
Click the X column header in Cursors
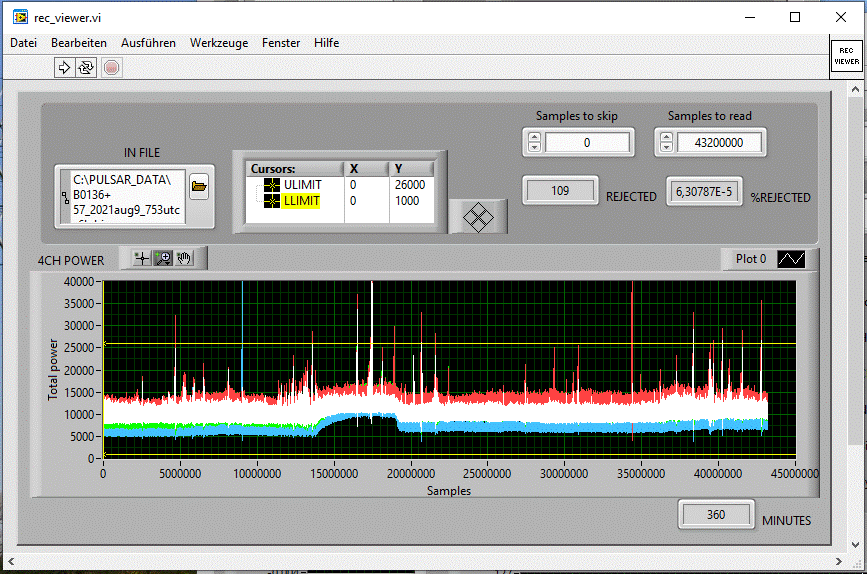click(367, 169)
